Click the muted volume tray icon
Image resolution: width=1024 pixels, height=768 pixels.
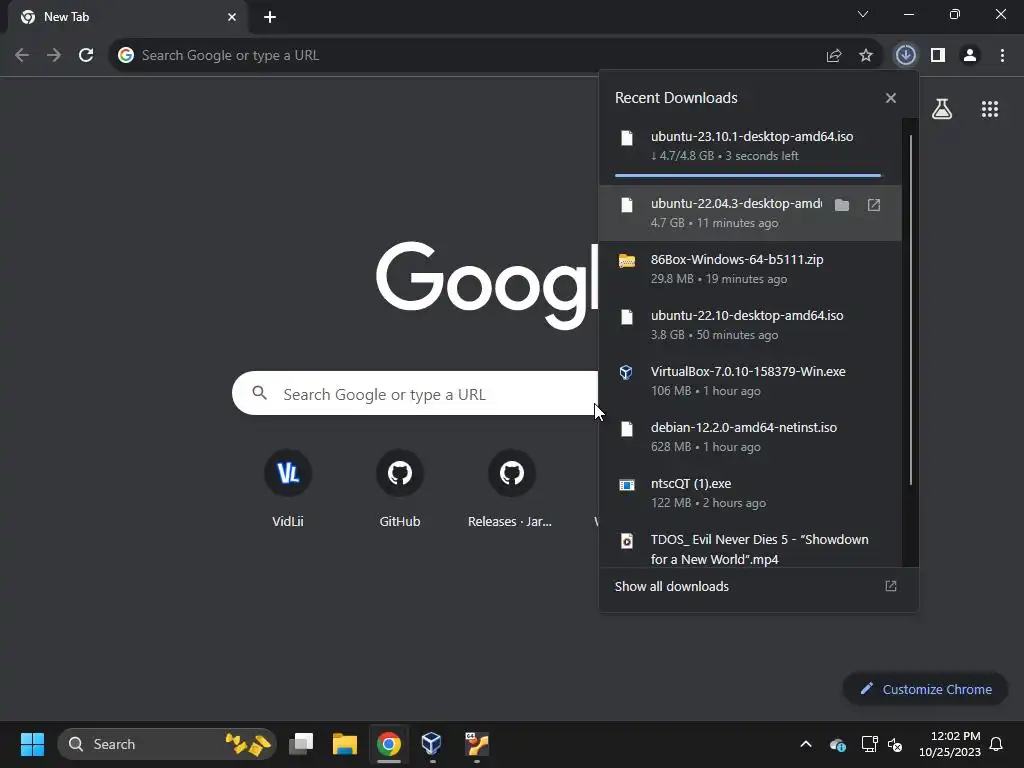point(895,744)
